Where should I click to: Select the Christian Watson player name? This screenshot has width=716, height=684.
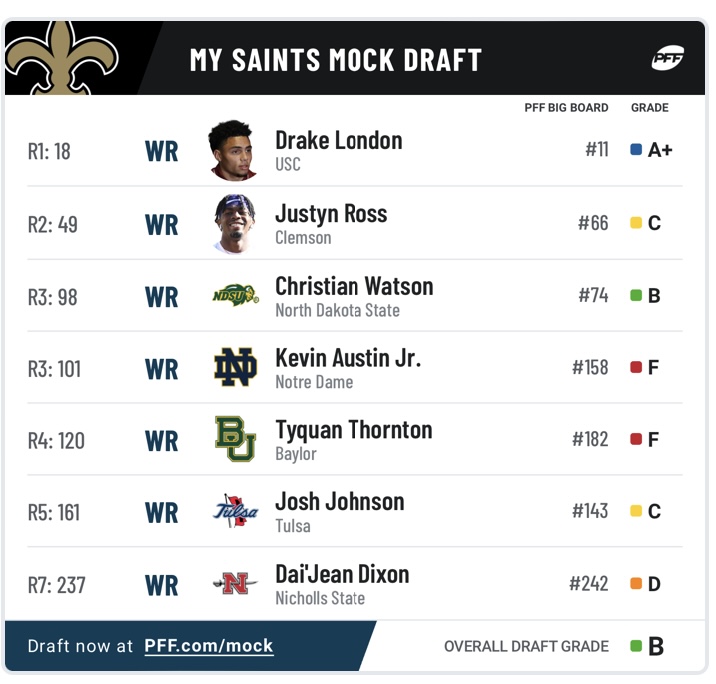pyautogui.click(x=354, y=287)
